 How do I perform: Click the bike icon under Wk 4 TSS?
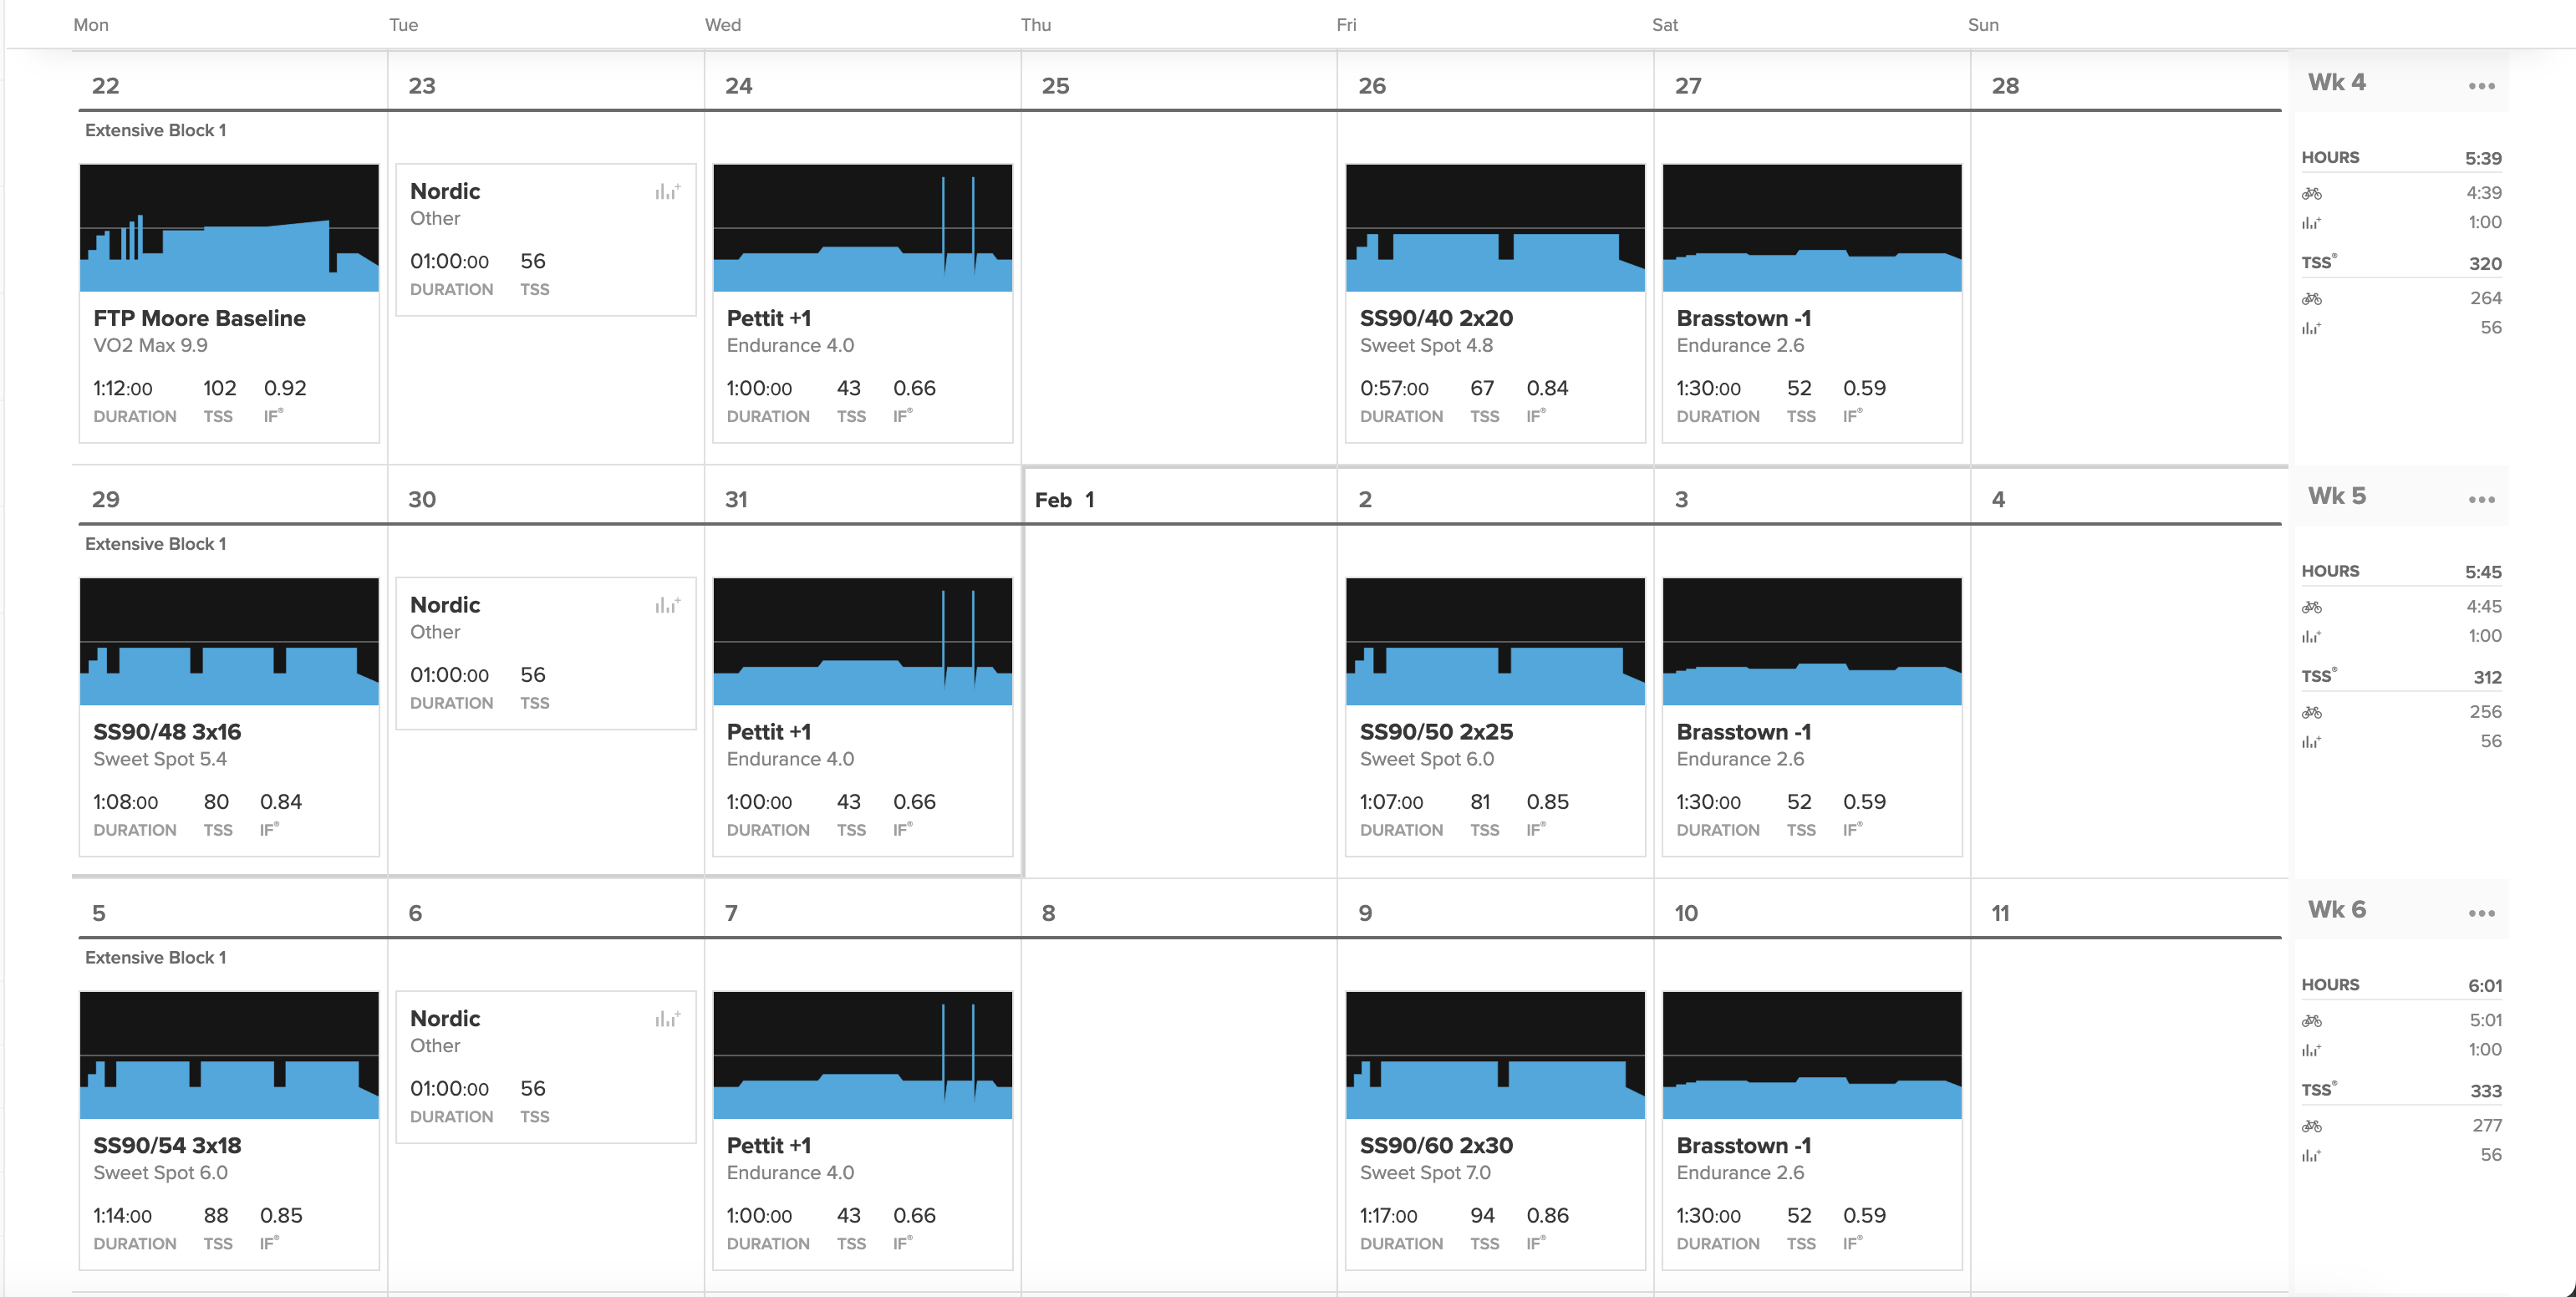(2311, 298)
